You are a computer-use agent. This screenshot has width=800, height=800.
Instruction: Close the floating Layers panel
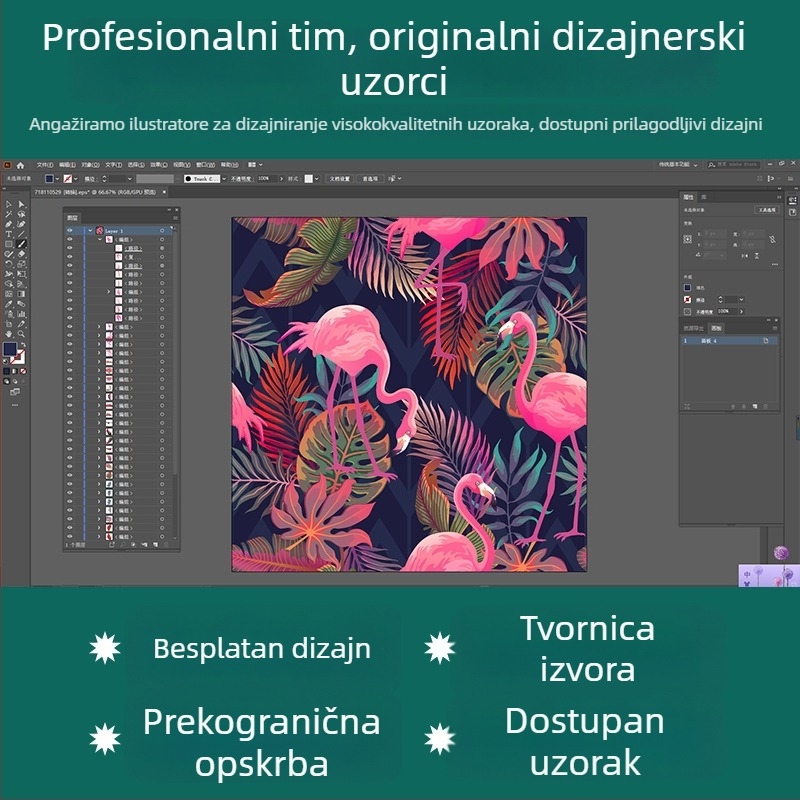point(177,210)
